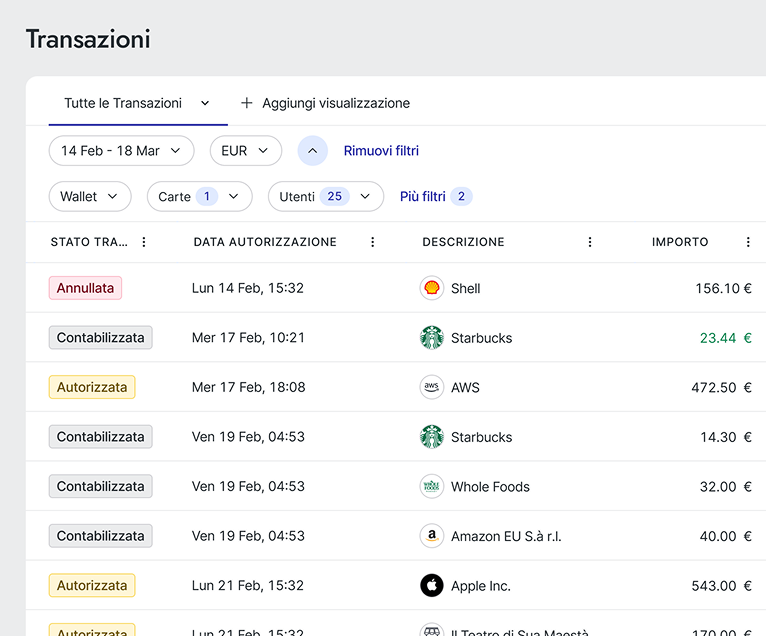The image size is (766, 636).
Task: Select the Tutte le Transazioni tab
Action: [x=137, y=103]
